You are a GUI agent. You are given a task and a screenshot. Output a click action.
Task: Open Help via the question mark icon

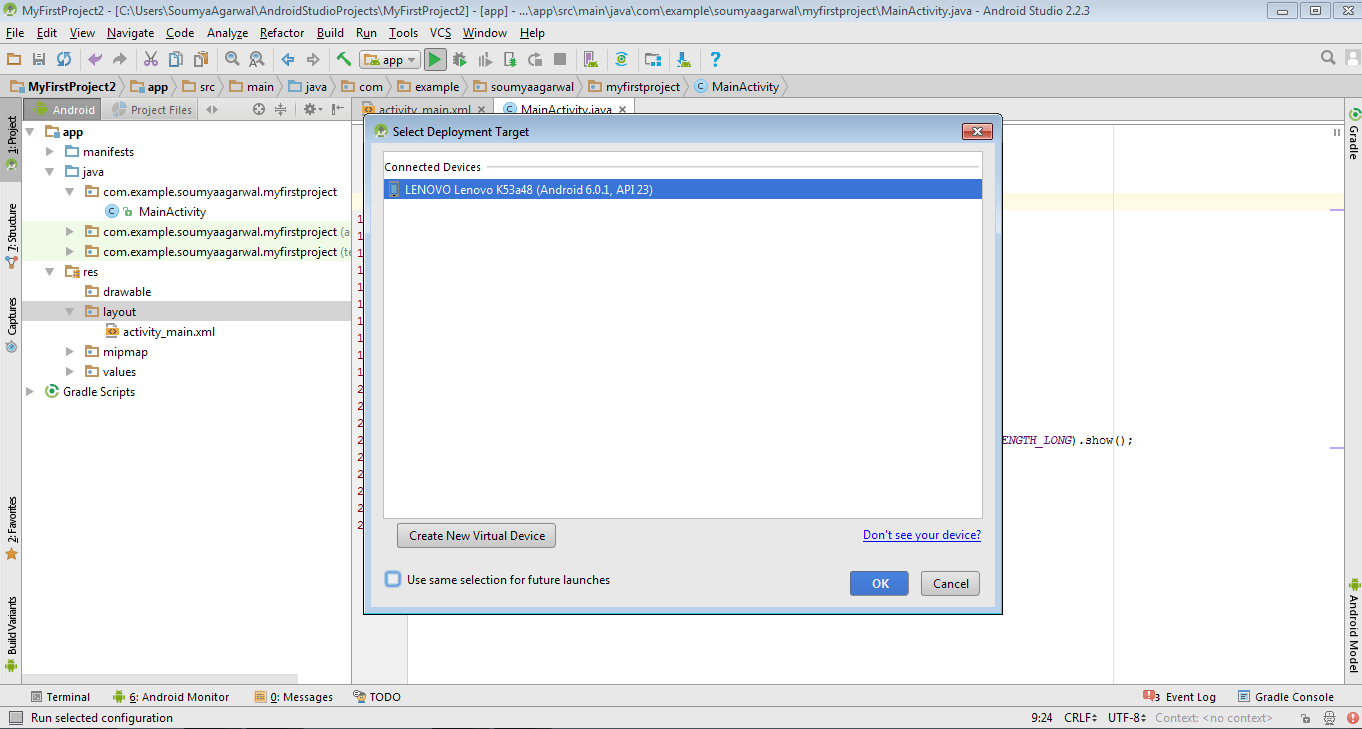[715, 59]
